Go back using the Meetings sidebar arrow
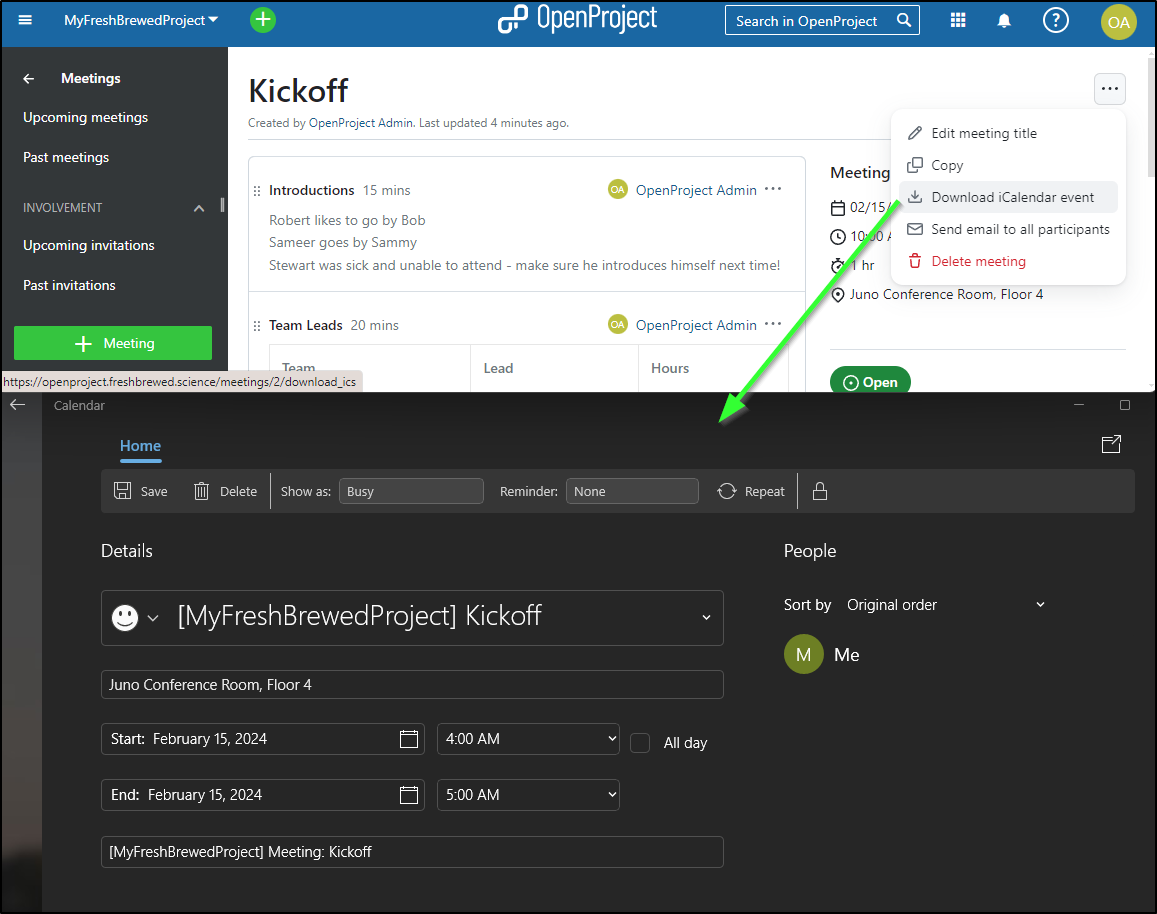The height and width of the screenshot is (914, 1157). 29,78
